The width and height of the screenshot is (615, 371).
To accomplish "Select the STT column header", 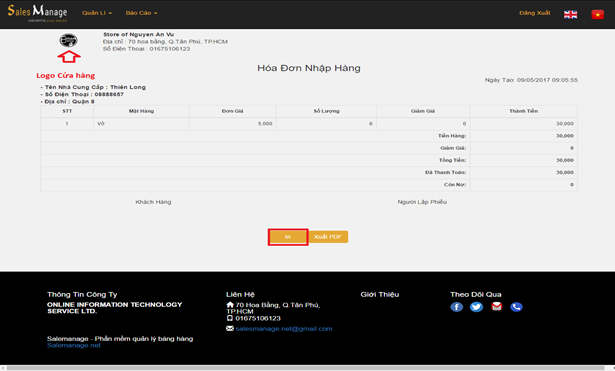I will pos(67,111).
